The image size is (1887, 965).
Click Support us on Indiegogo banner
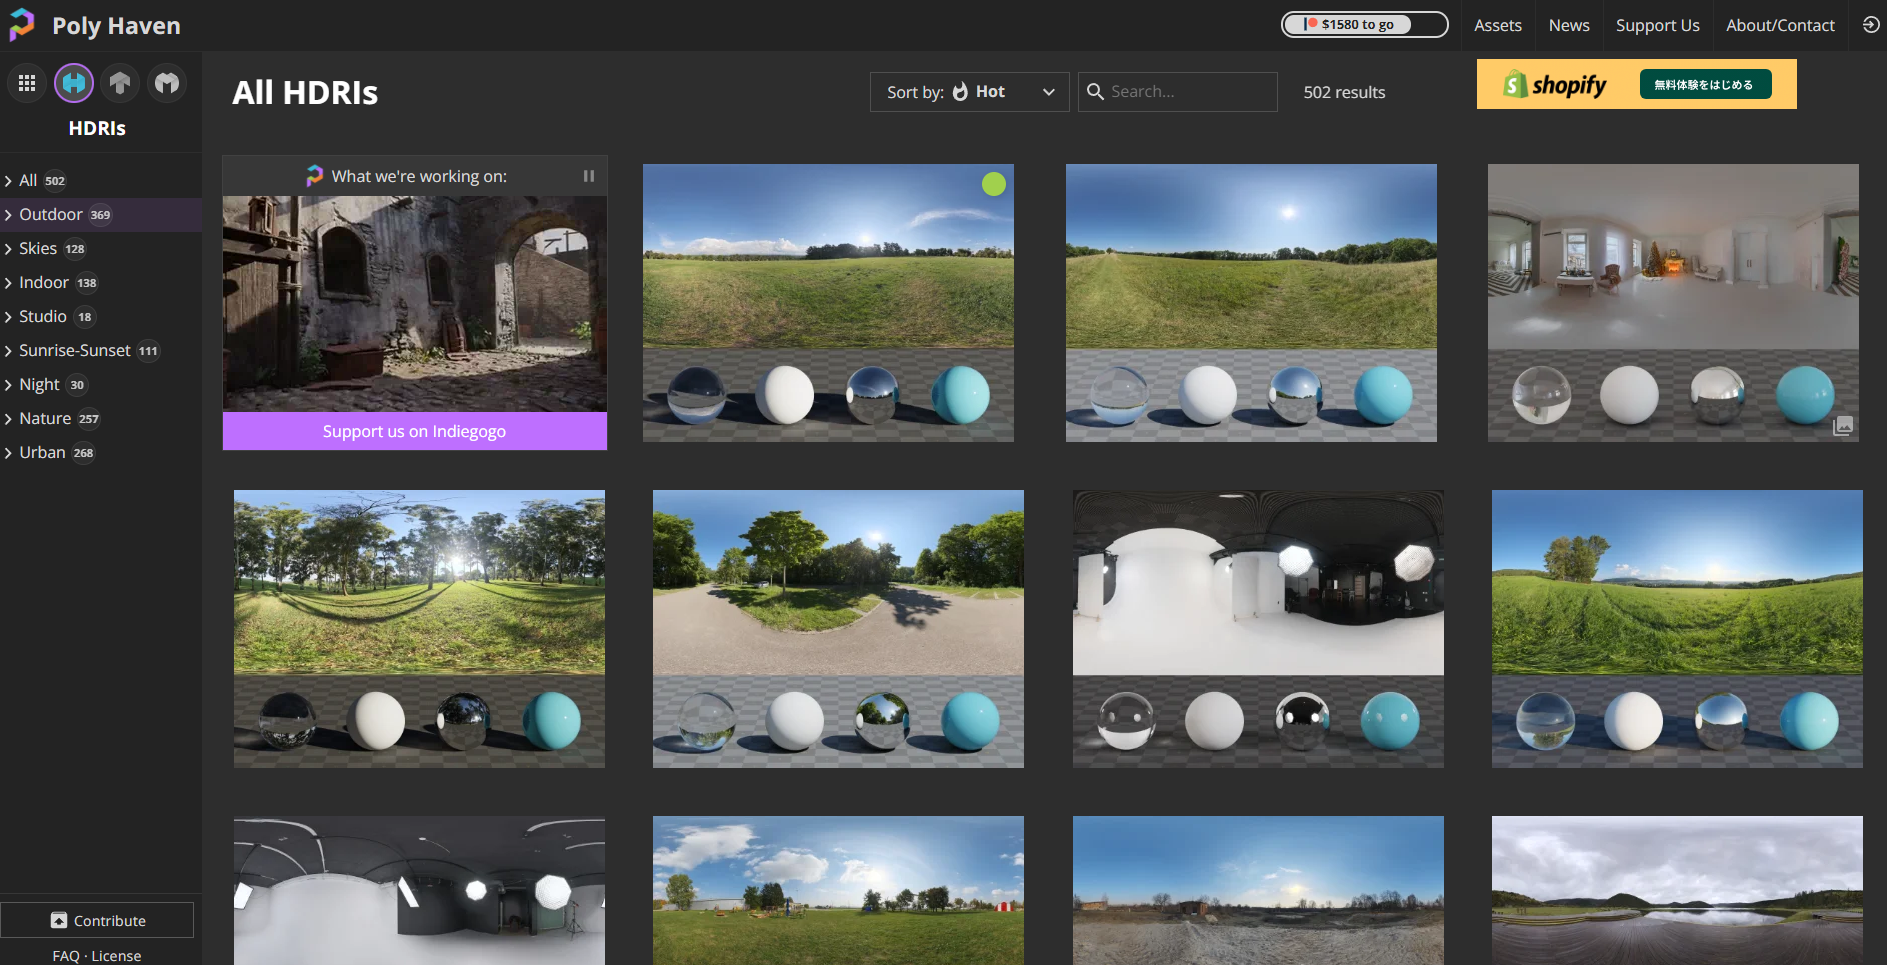(414, 431)
